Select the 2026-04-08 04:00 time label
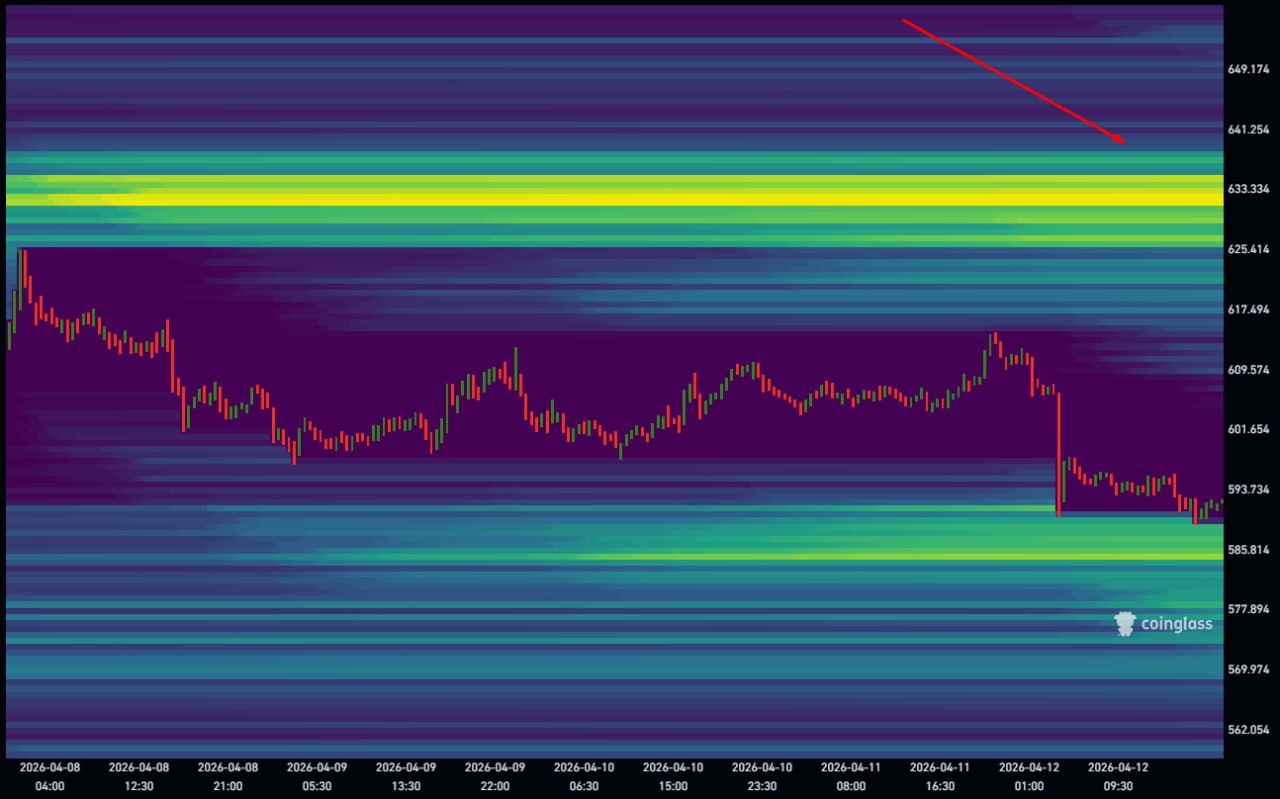Viewport: 1280px width, 799px height. tap(49, 776)
